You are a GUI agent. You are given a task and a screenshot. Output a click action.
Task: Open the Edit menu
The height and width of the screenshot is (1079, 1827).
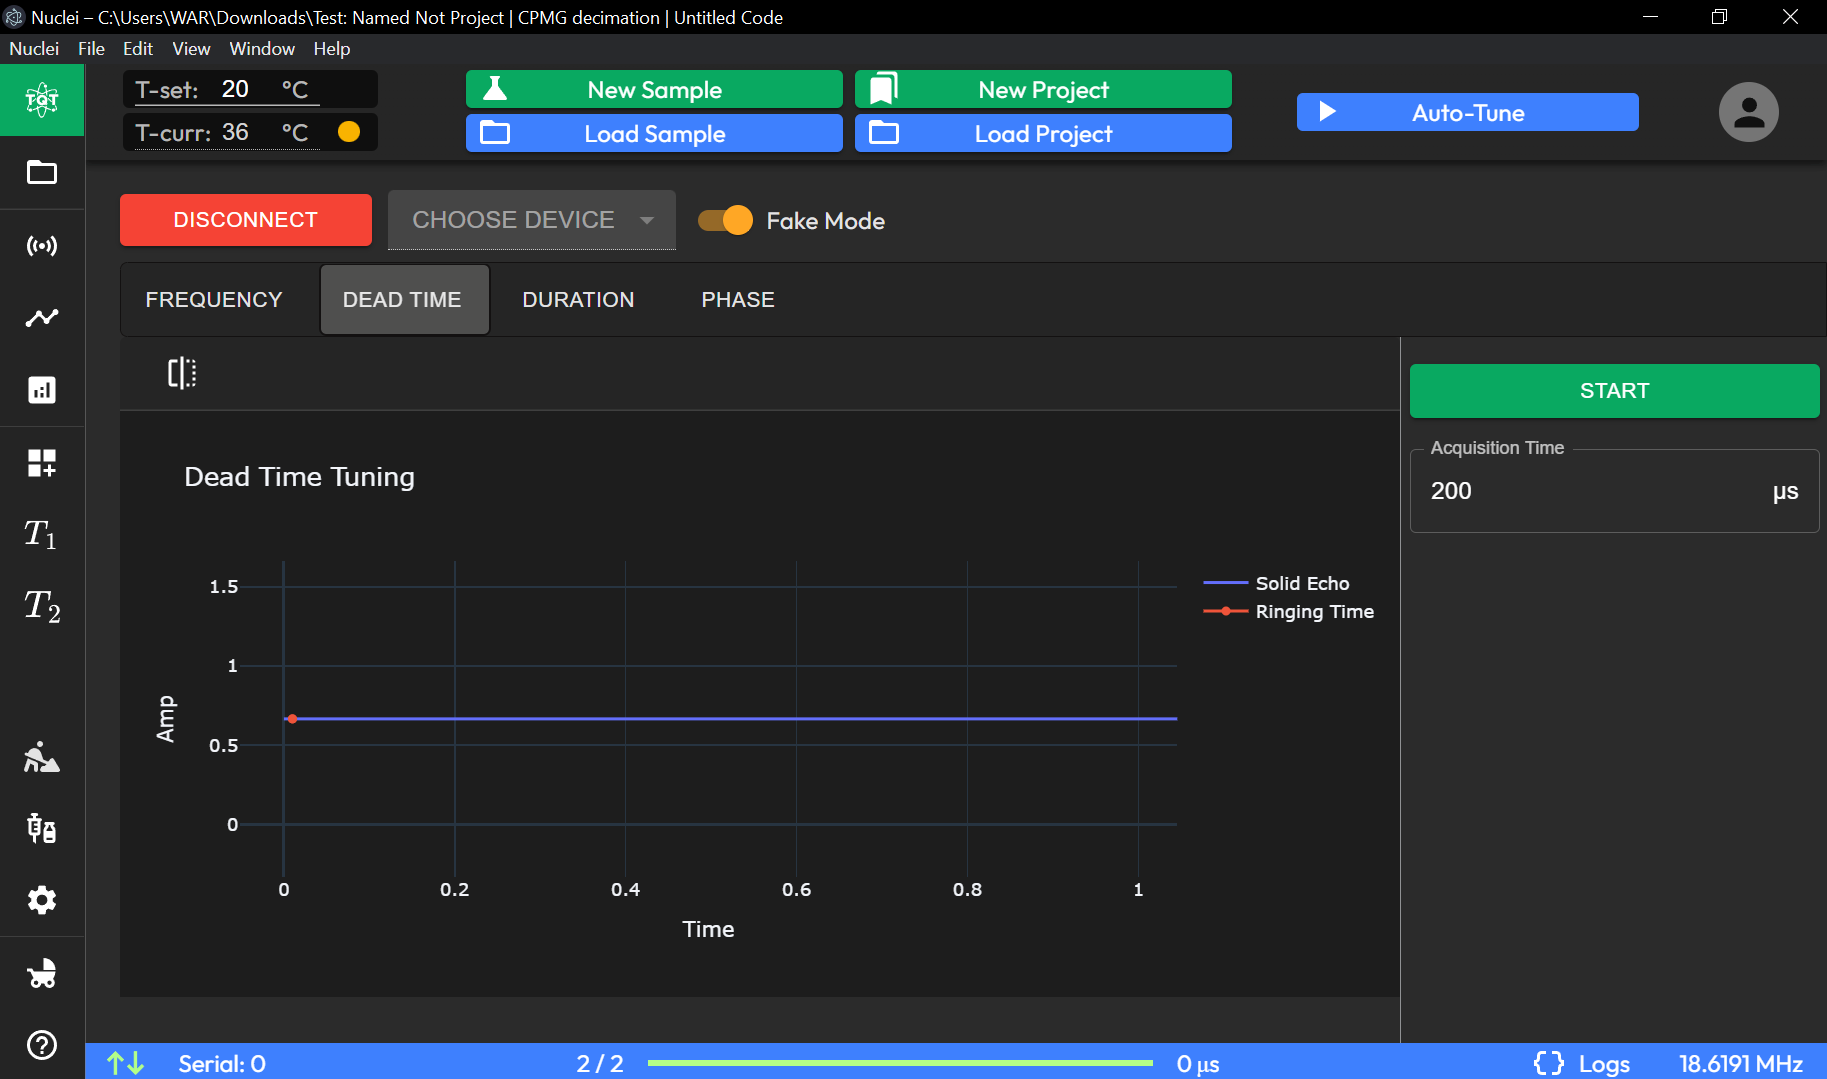point(138,49)
